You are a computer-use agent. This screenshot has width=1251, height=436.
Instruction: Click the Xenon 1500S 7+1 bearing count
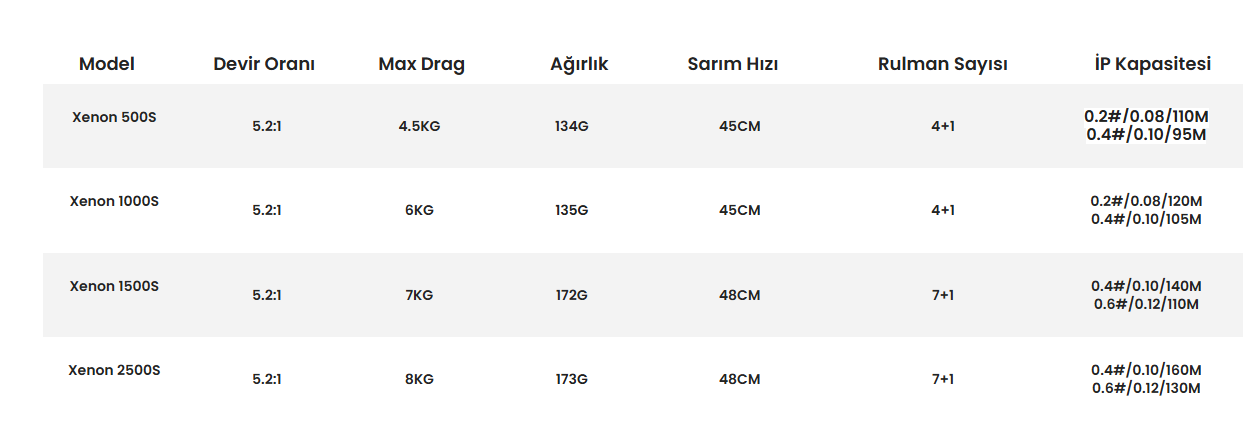tap(942, 296)
